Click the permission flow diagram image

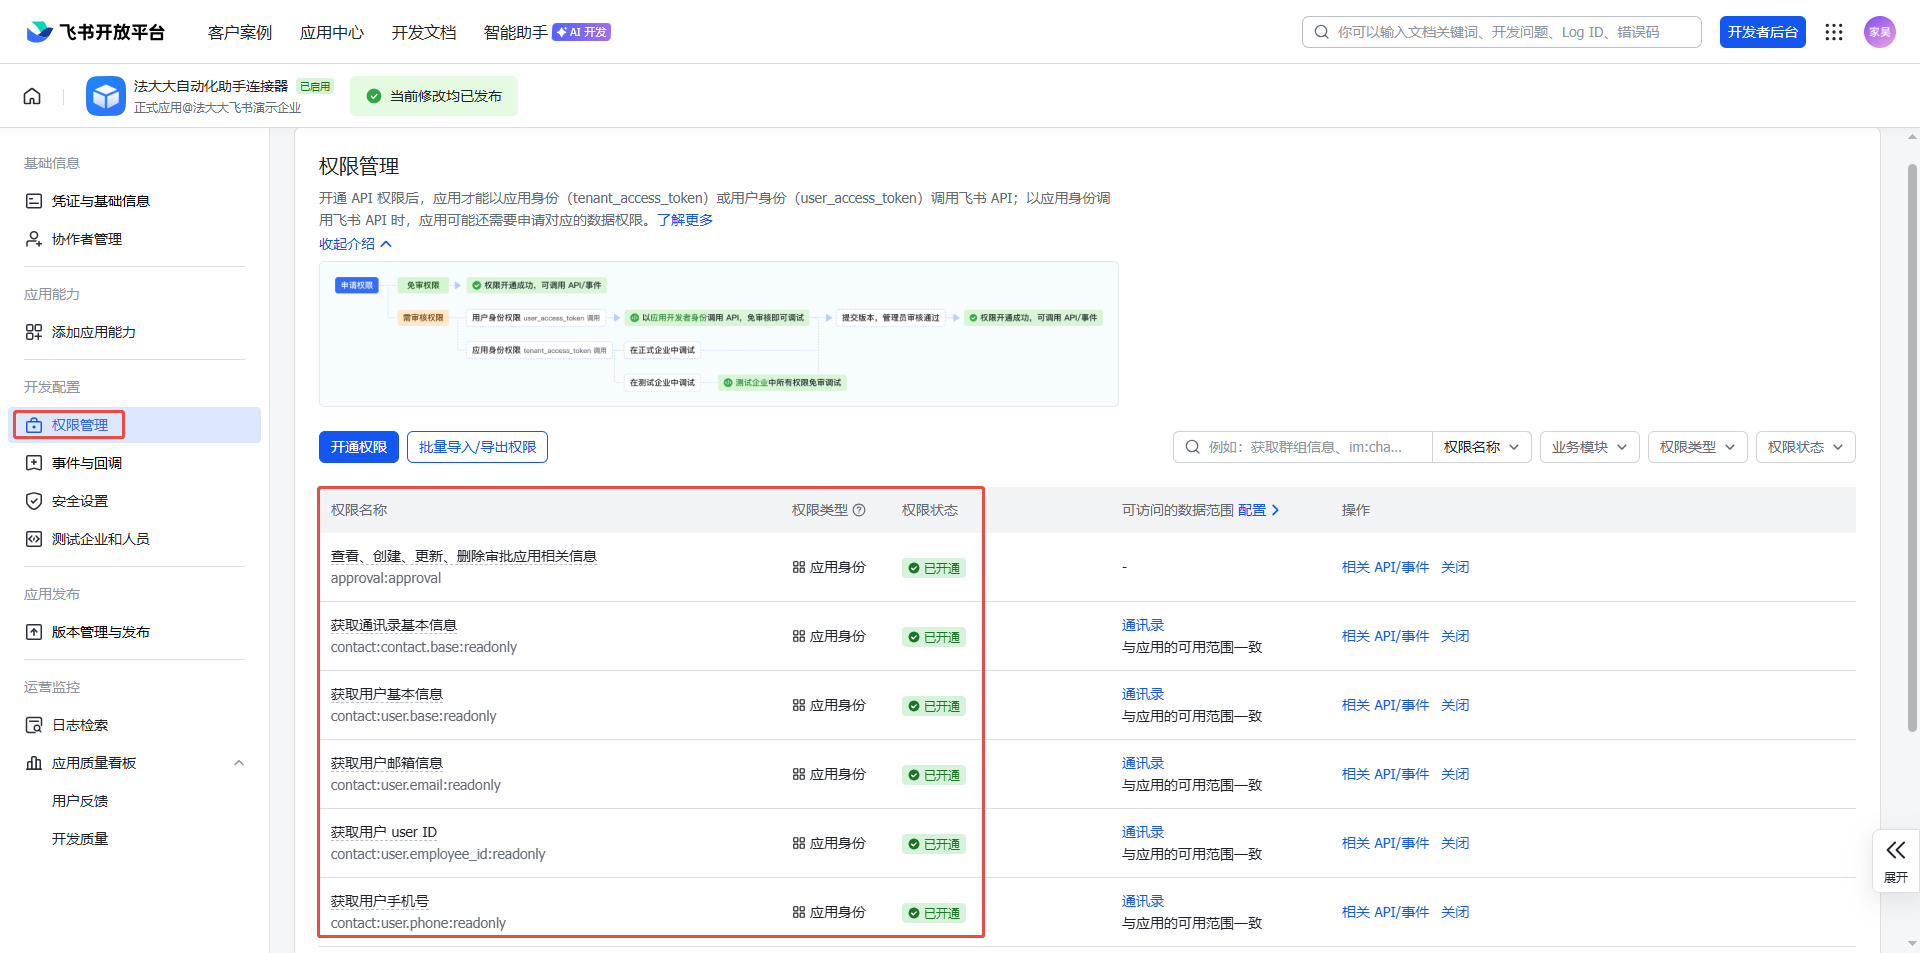click(x=718, y=334)
